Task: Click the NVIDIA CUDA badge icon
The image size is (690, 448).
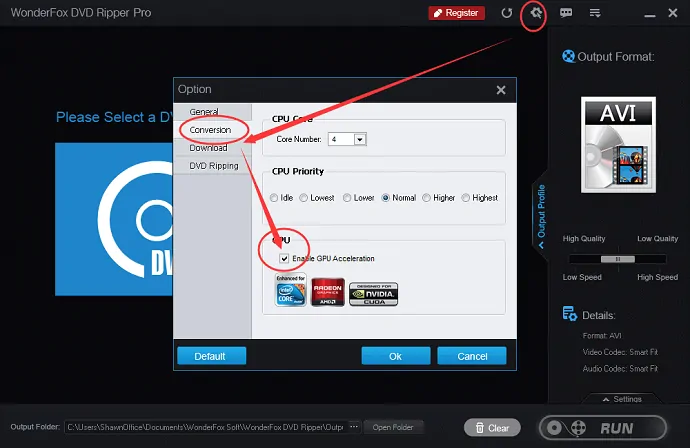Action: (x=374, y=294)
